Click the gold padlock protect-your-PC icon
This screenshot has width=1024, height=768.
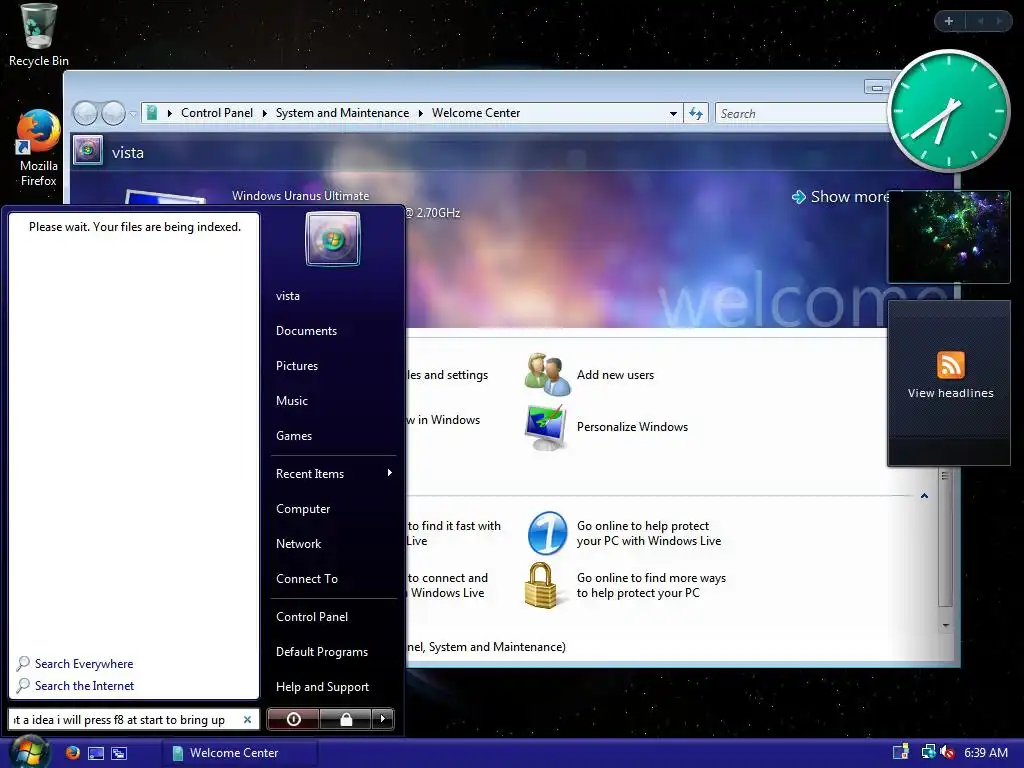point(541,585)
